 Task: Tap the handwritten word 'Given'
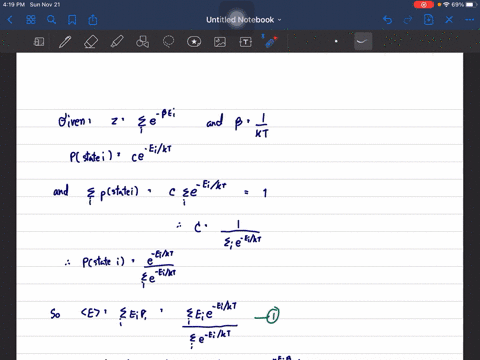point(75,121)
